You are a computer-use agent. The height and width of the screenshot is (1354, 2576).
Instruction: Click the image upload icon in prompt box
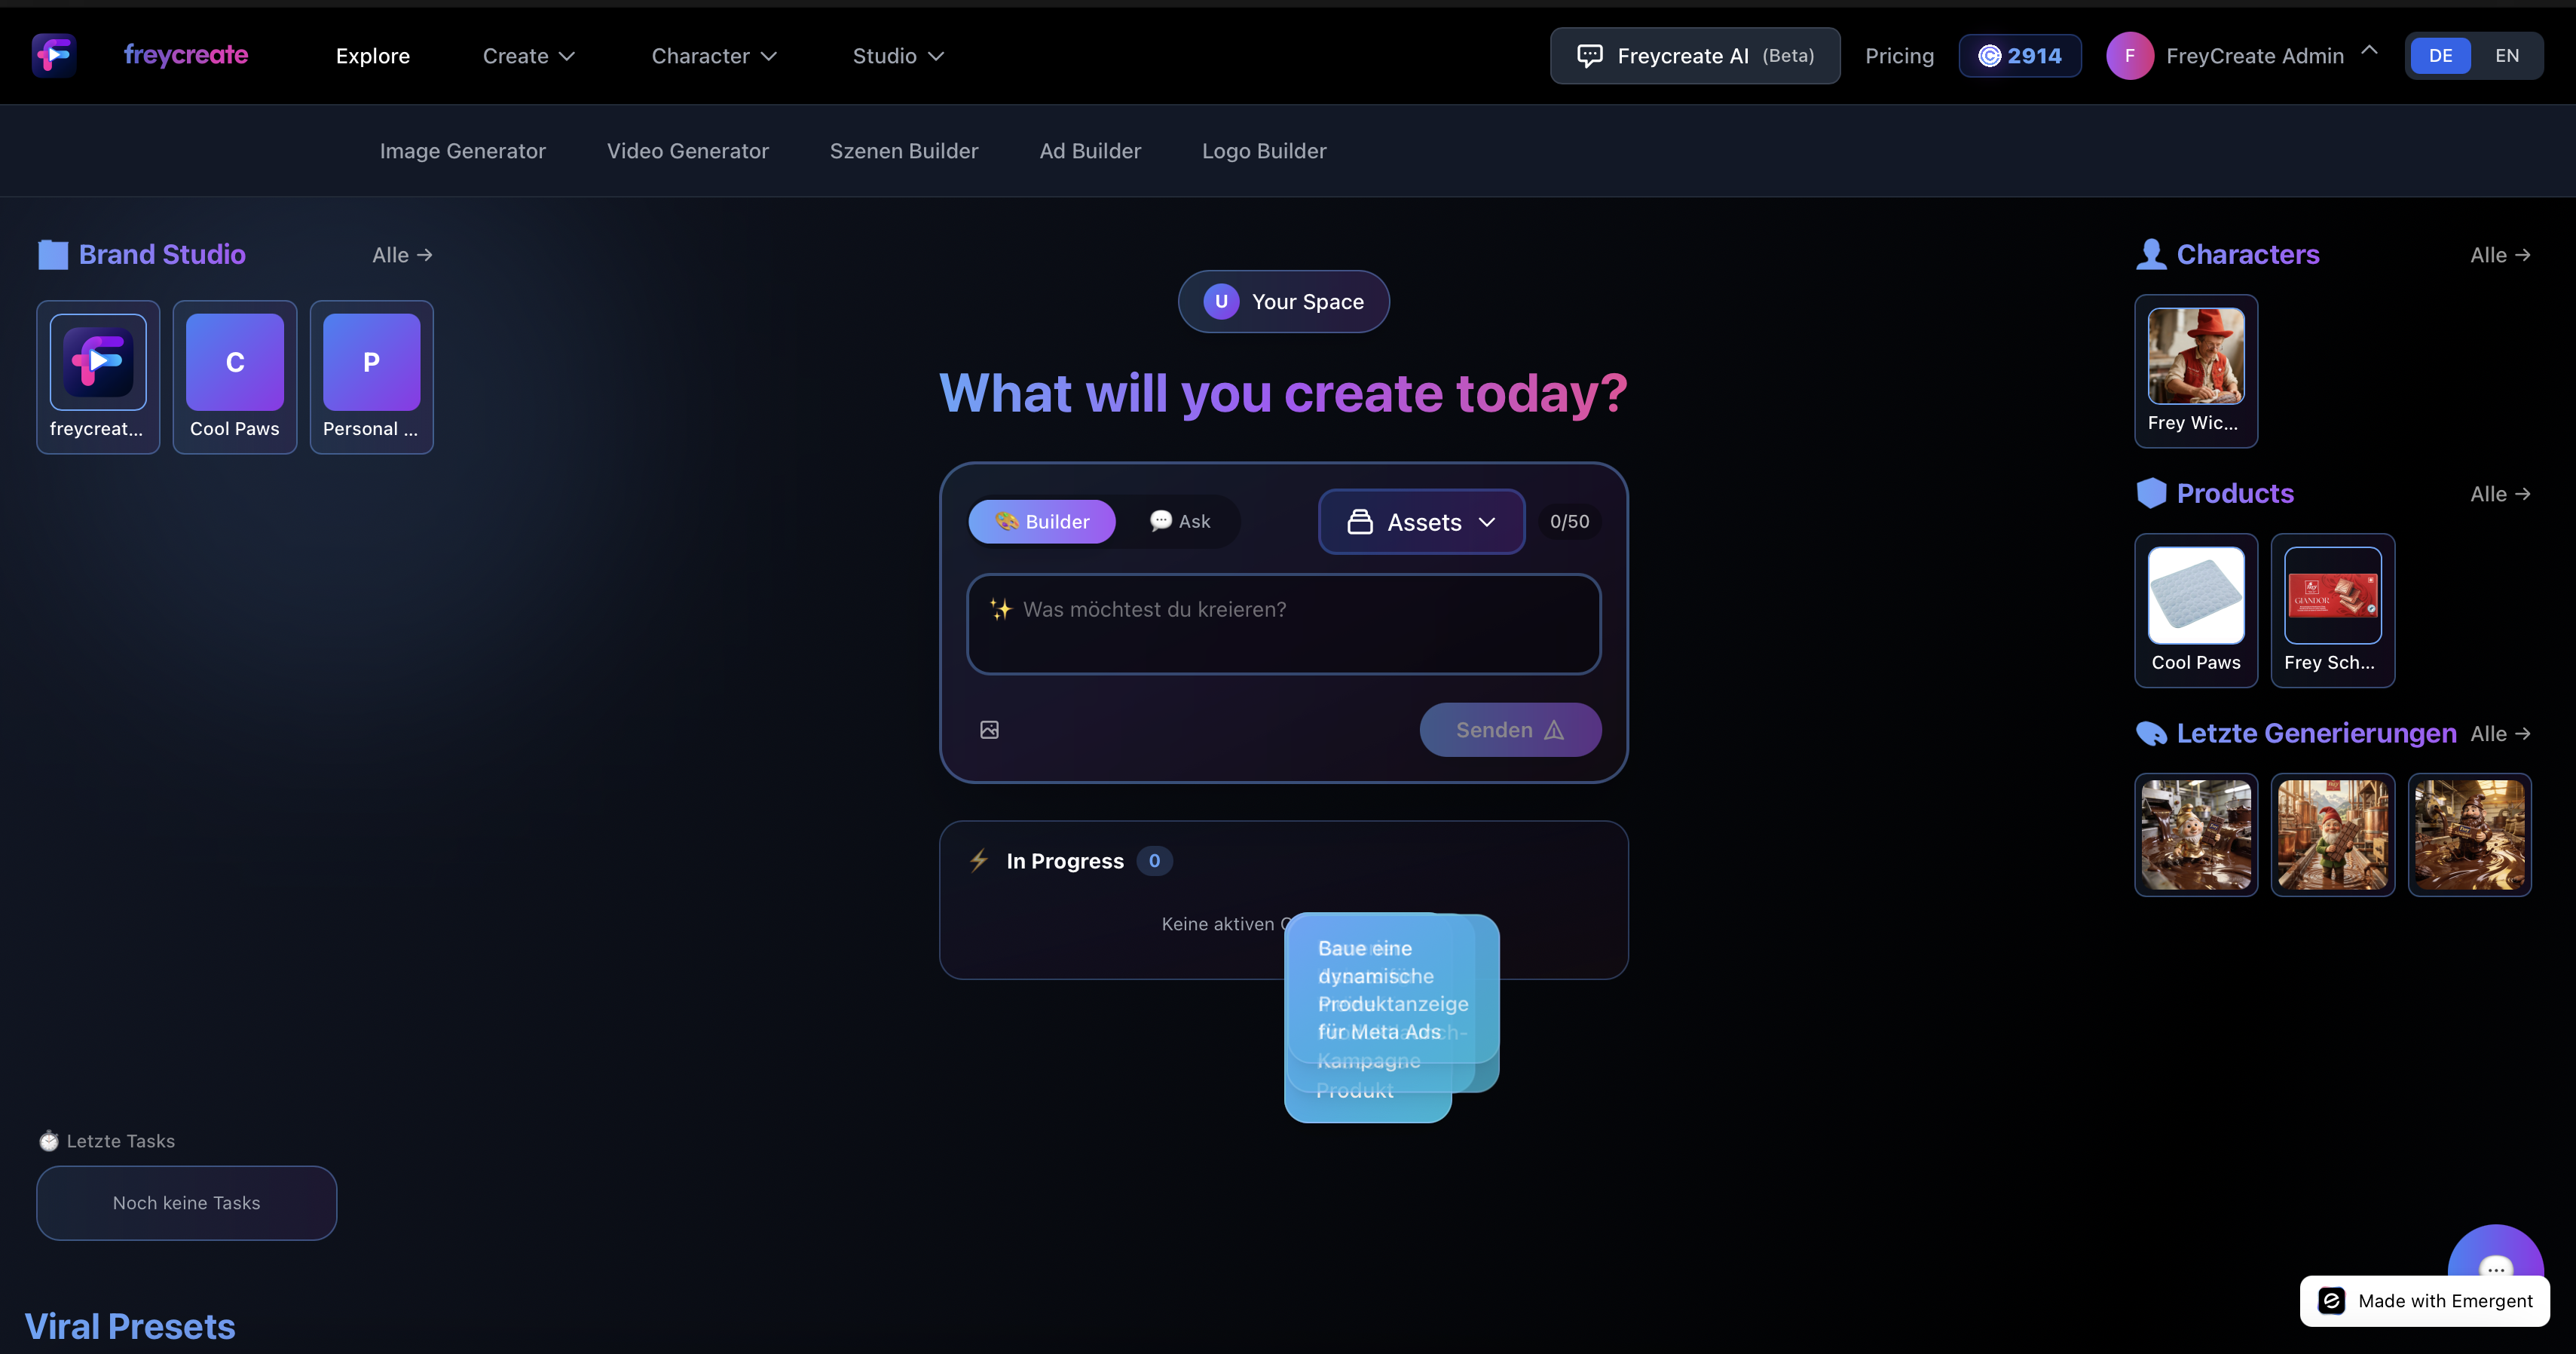(x=989, y=730)
